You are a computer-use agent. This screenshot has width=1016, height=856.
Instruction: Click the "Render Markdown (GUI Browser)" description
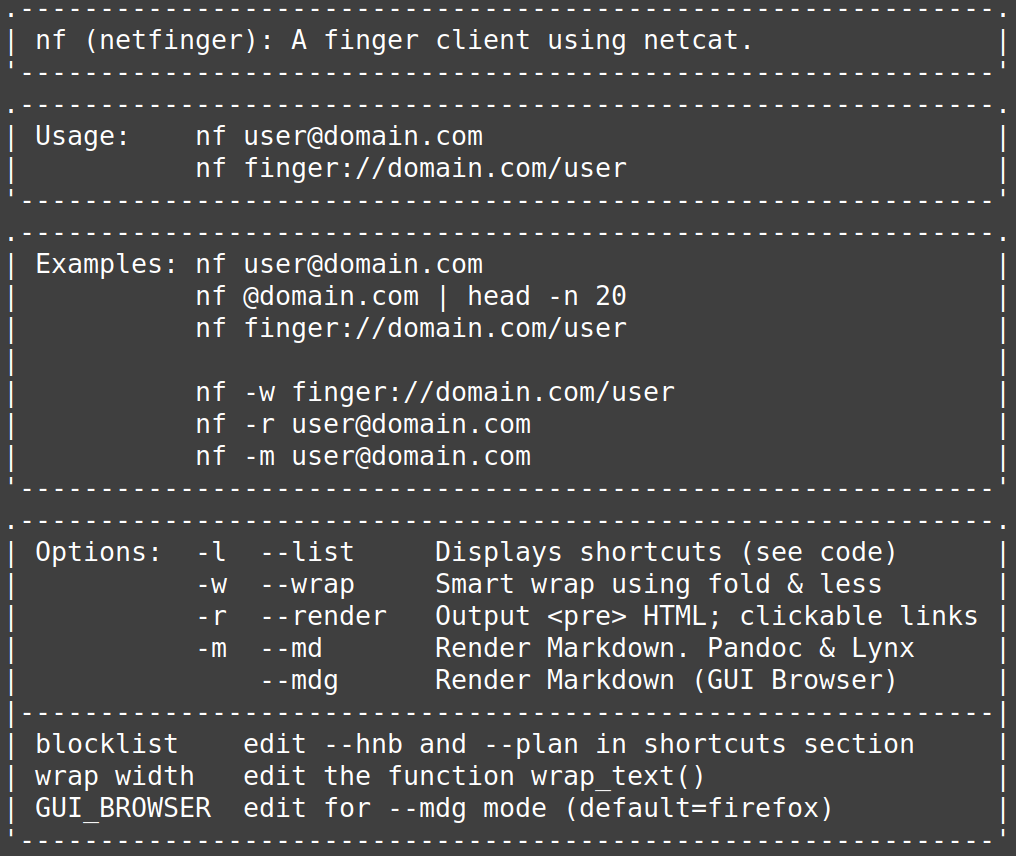(x=666, y=680)
